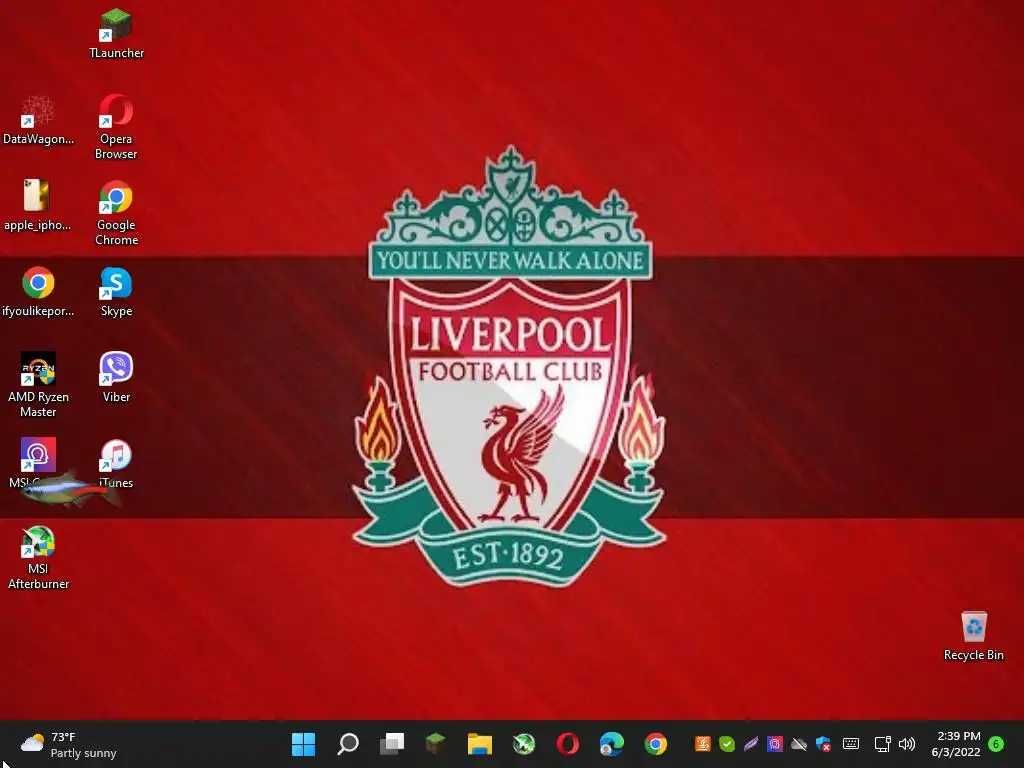Select the Skype desktop shortcut

coord(116,292)
